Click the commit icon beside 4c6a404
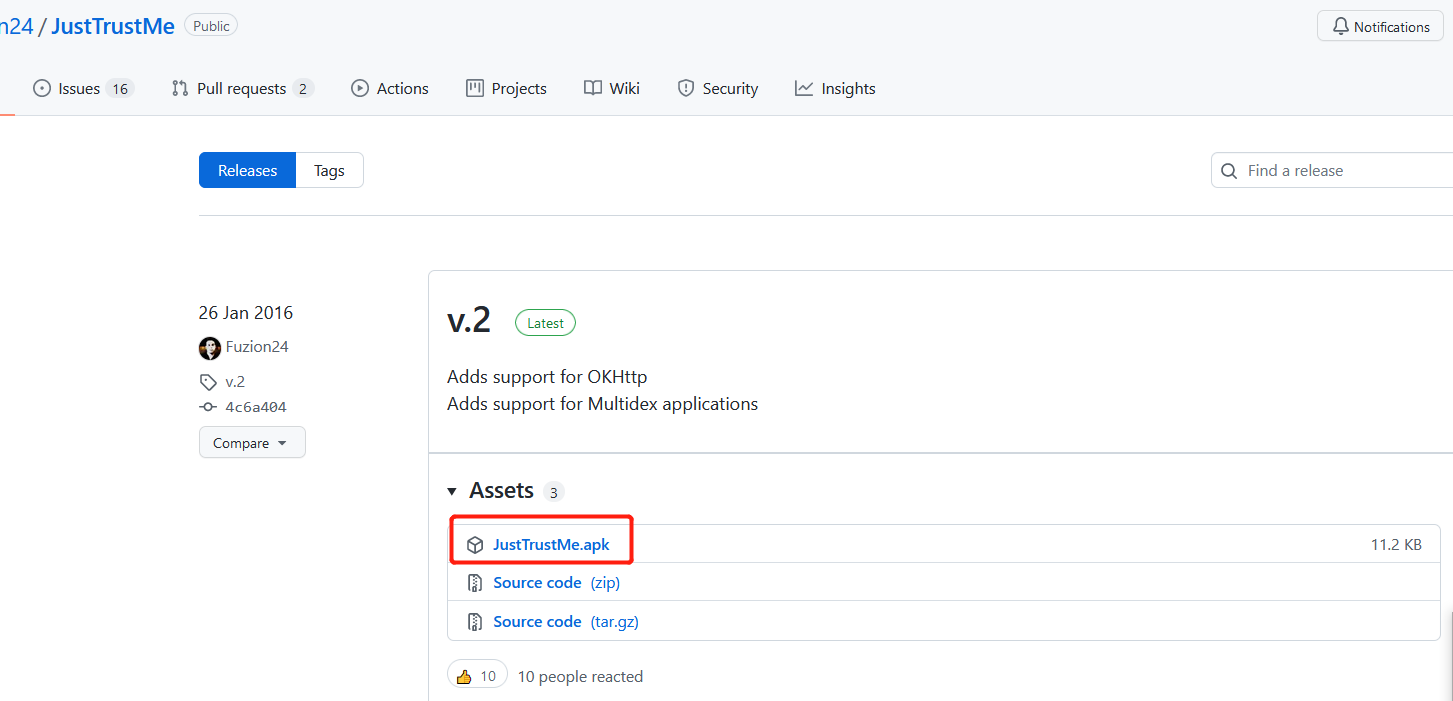 point(207,407)
